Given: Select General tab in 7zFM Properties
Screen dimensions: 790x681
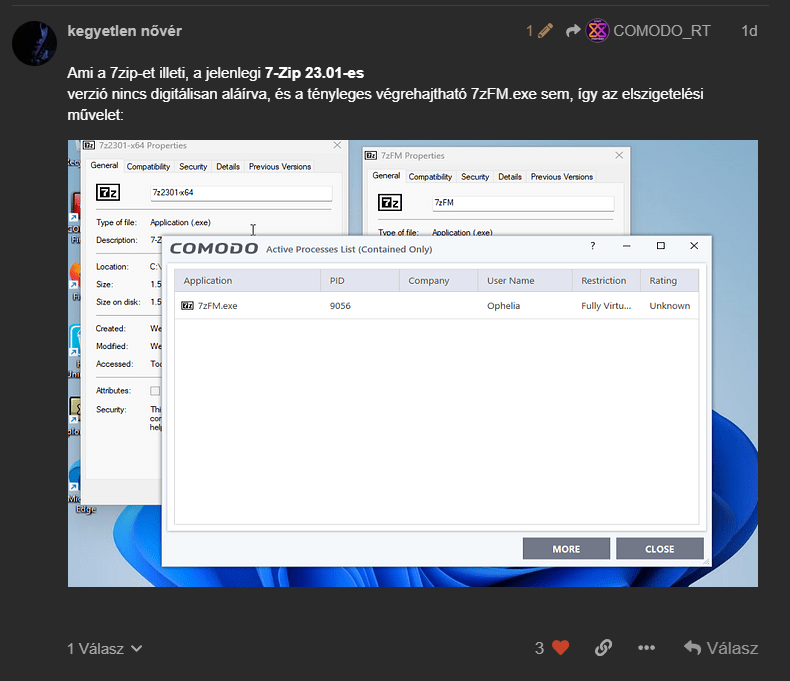Looking at the screenshot, I should (386, 175).
